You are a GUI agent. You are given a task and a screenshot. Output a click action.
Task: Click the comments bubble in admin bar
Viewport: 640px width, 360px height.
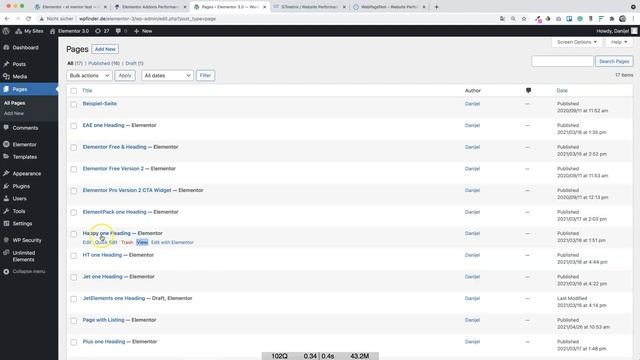click(x=121, y=31)
